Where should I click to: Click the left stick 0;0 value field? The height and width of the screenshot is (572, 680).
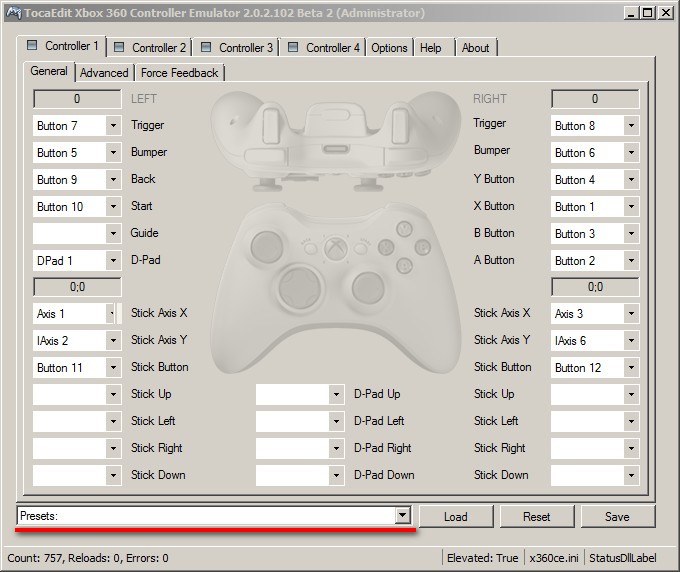tap(77, 287)
